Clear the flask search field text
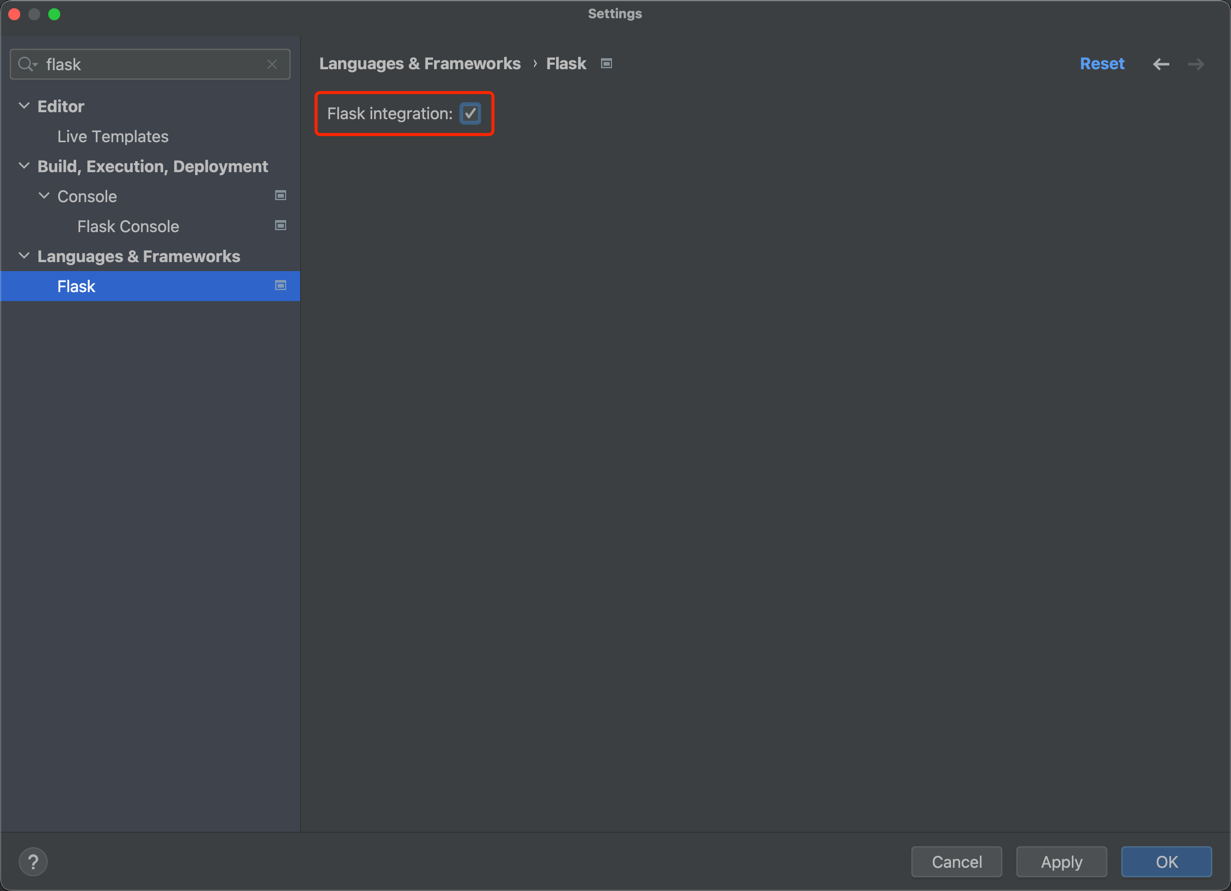Viewport: 1231px width, 891px height. (272, 64)
